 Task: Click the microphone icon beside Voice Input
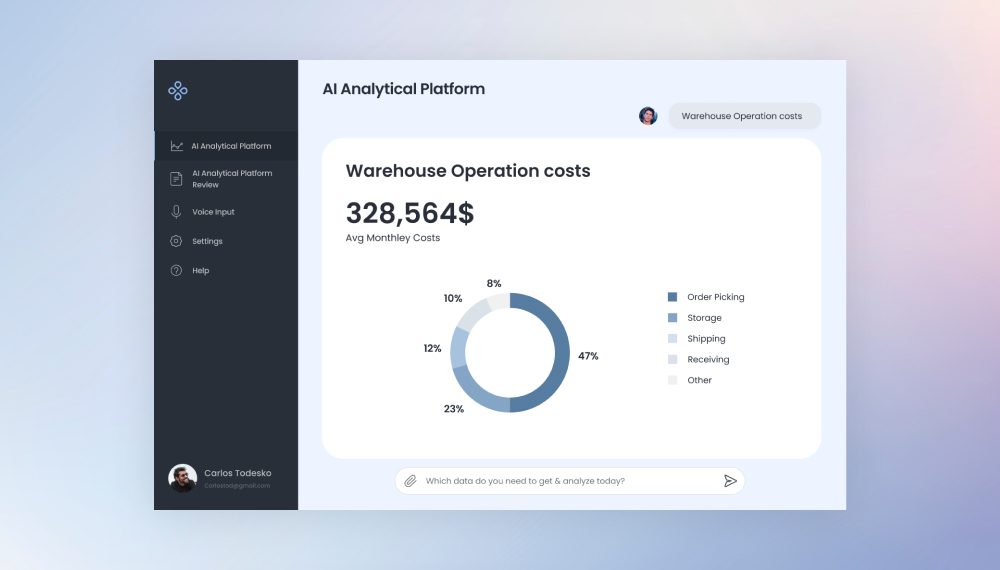[176, 212]
